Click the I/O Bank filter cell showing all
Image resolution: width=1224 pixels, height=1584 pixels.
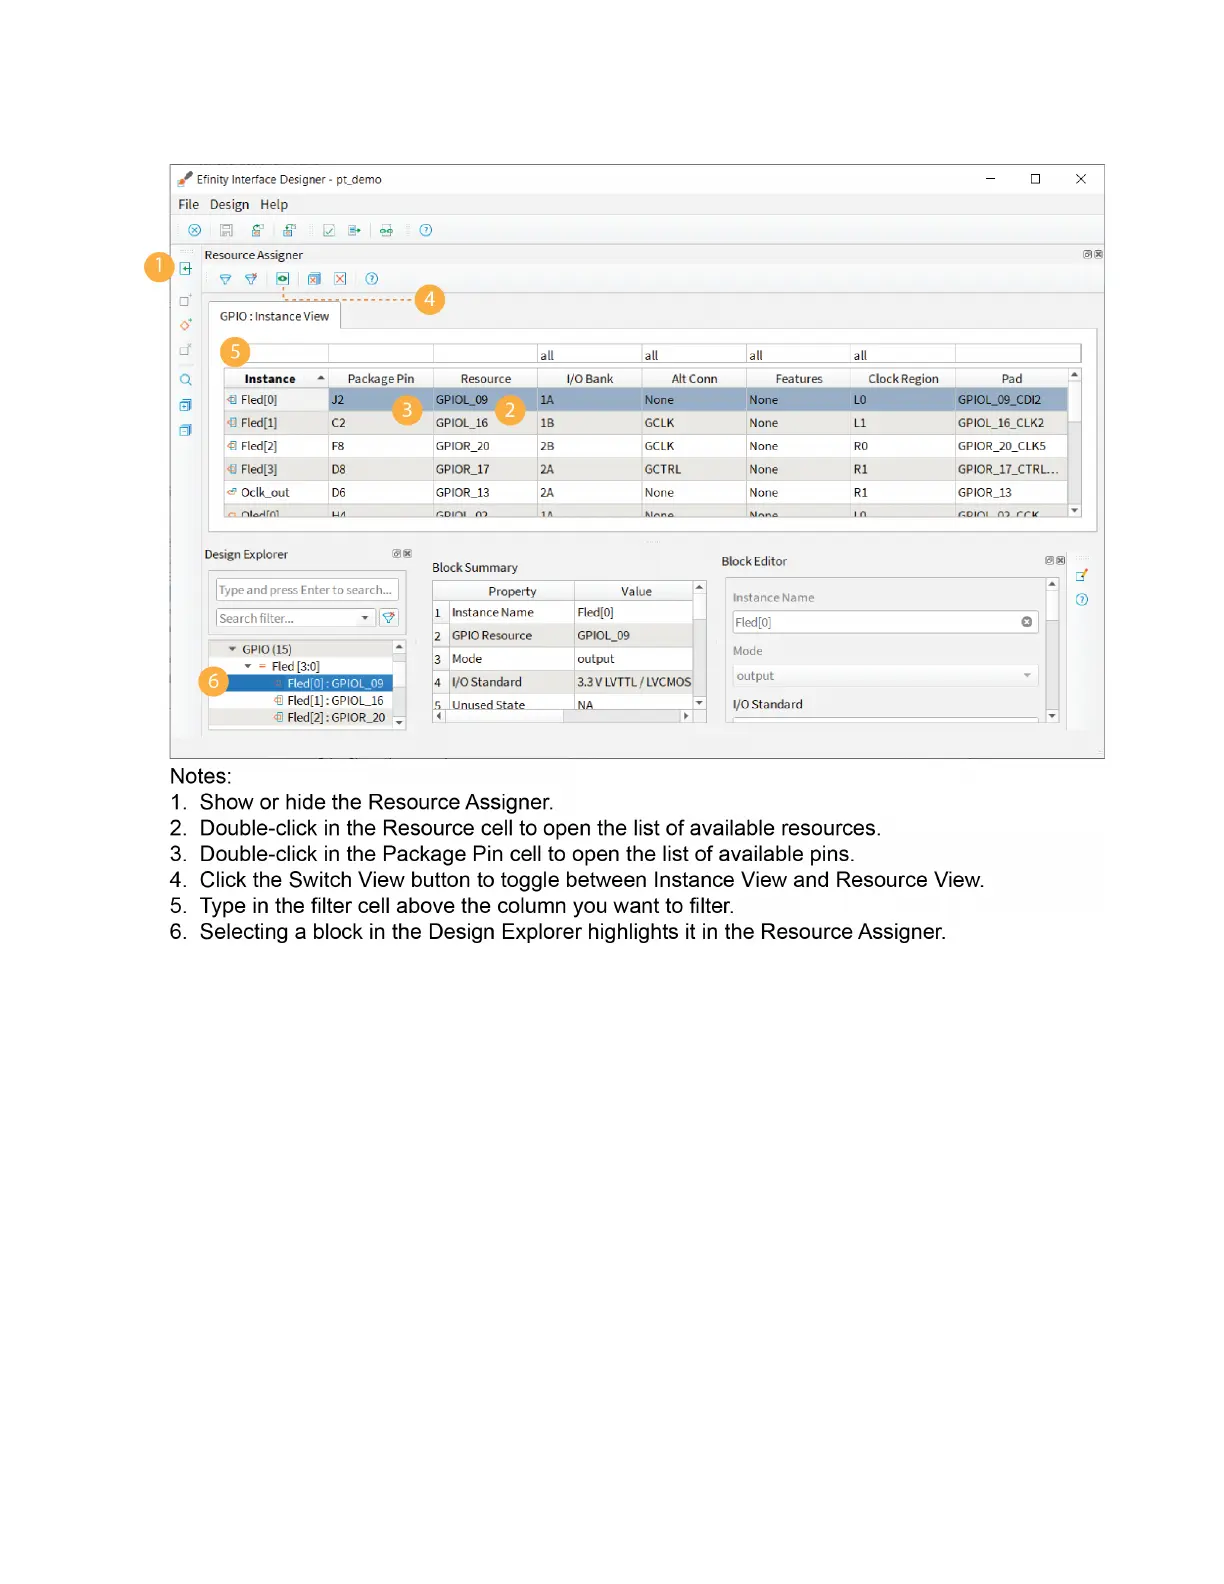pyautogui.click(x=590, y=354)
